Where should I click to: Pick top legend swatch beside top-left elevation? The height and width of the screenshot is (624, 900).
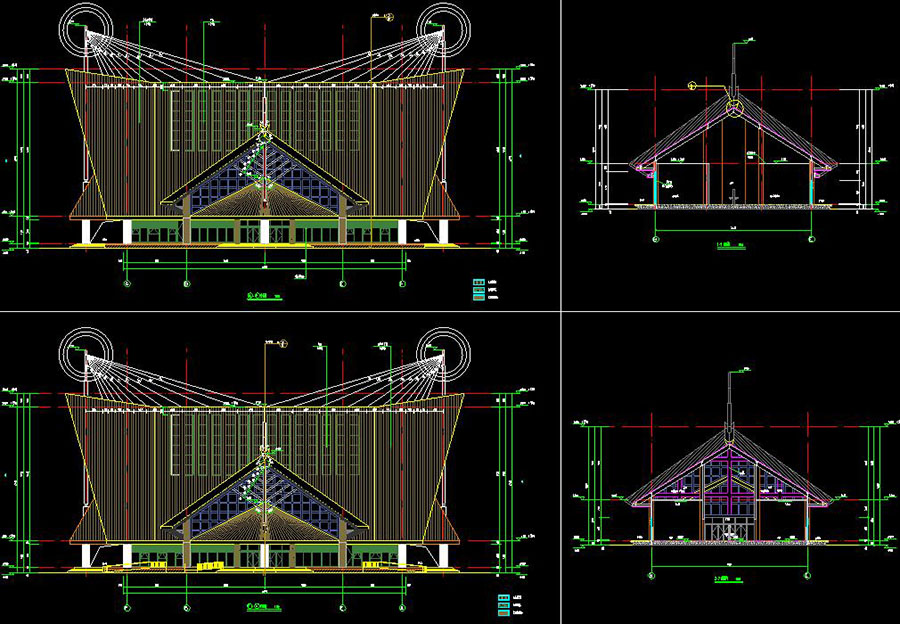pos(478,282)
